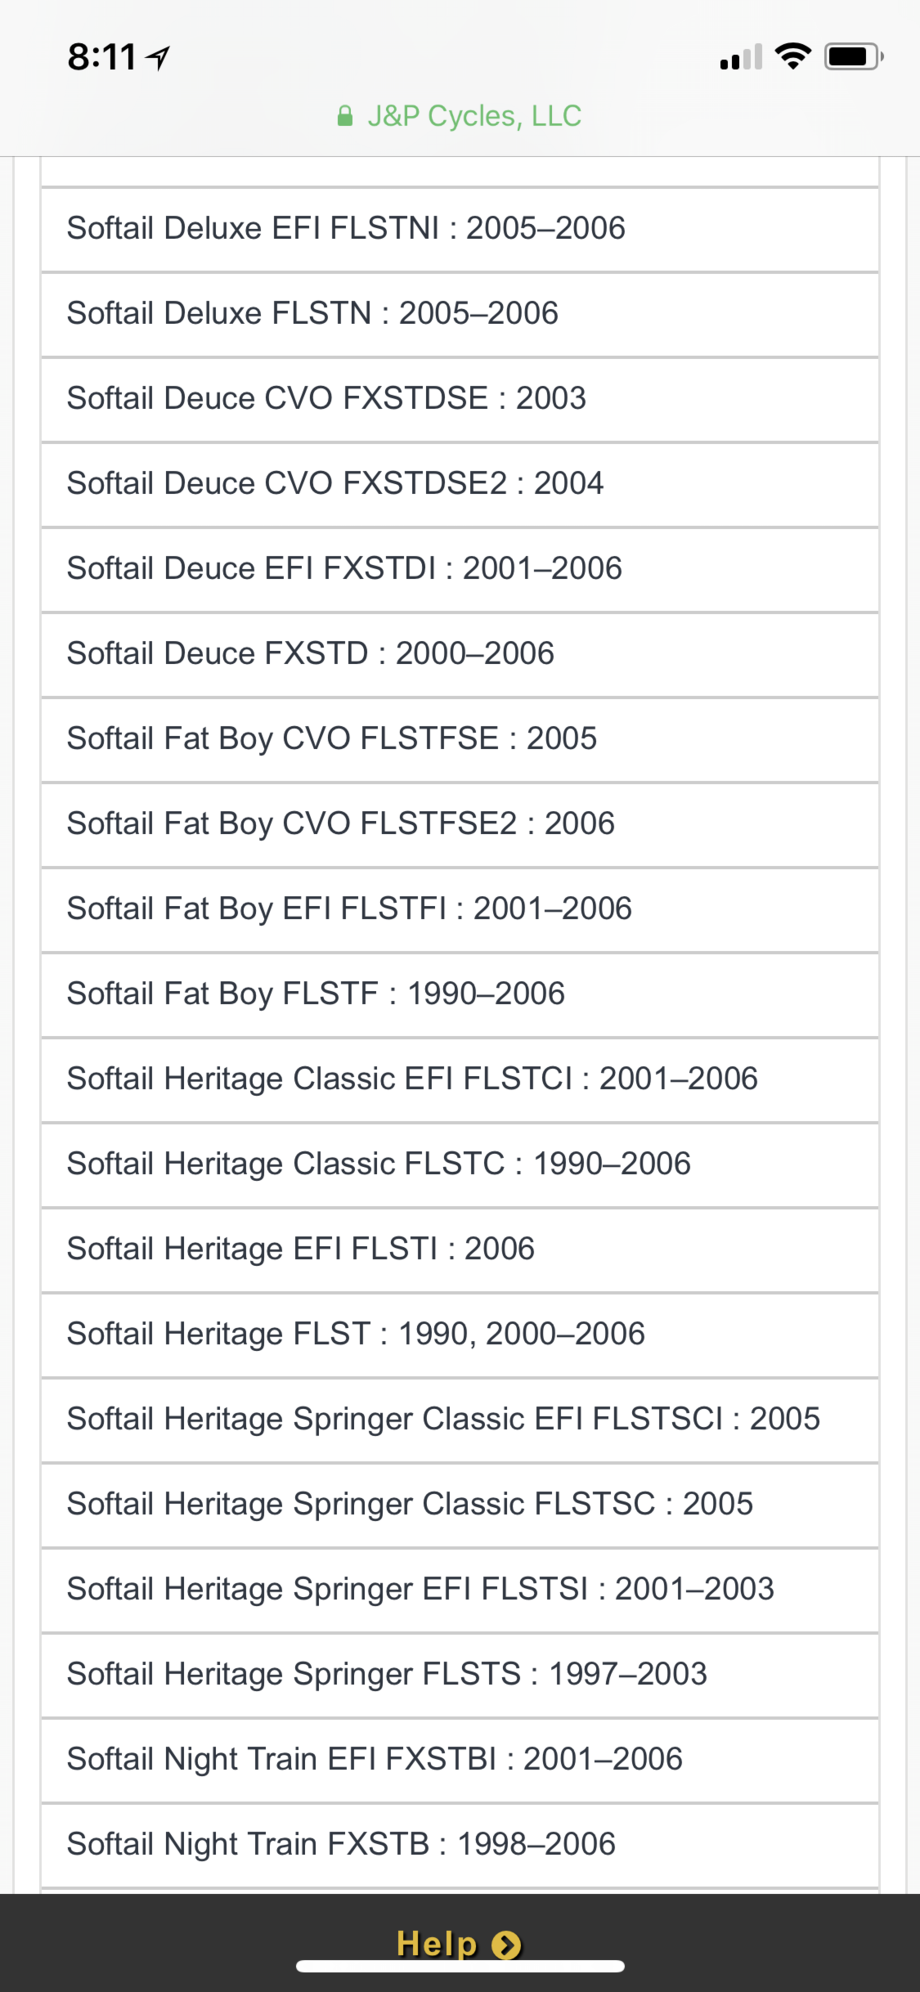Tap the location arrow icon
Image resolution: width=920 pixels, height=1992 pixels.
159,58
